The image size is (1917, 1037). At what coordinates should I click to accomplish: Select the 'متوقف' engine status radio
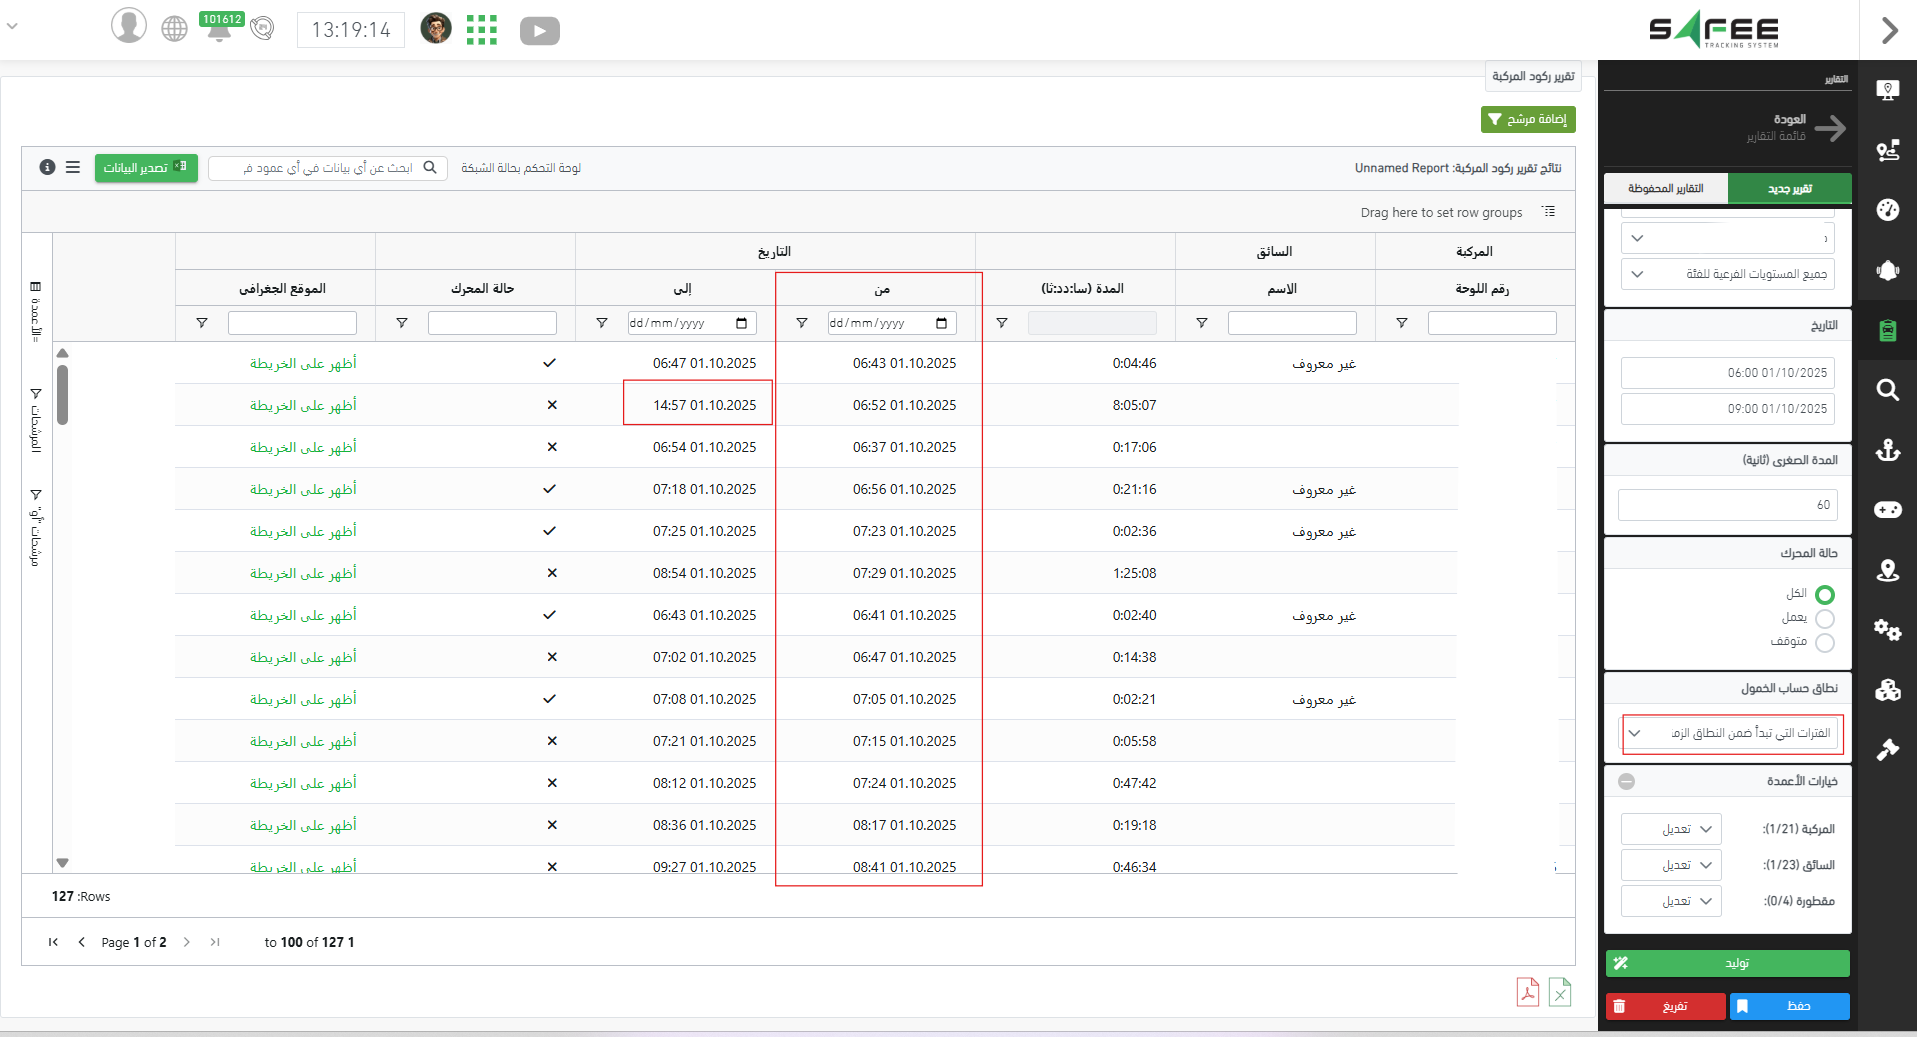coord(1824,642)
